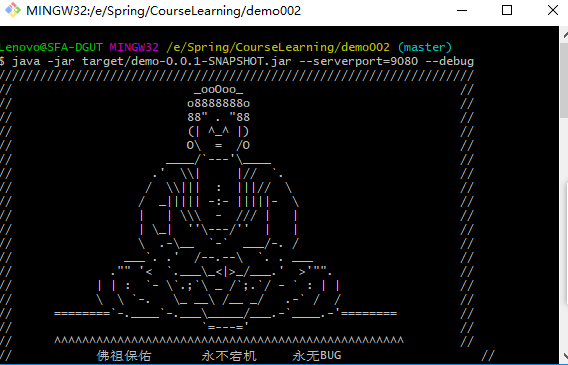
Task: Click the scrollbar up arrow
Action: coord(564,35)
